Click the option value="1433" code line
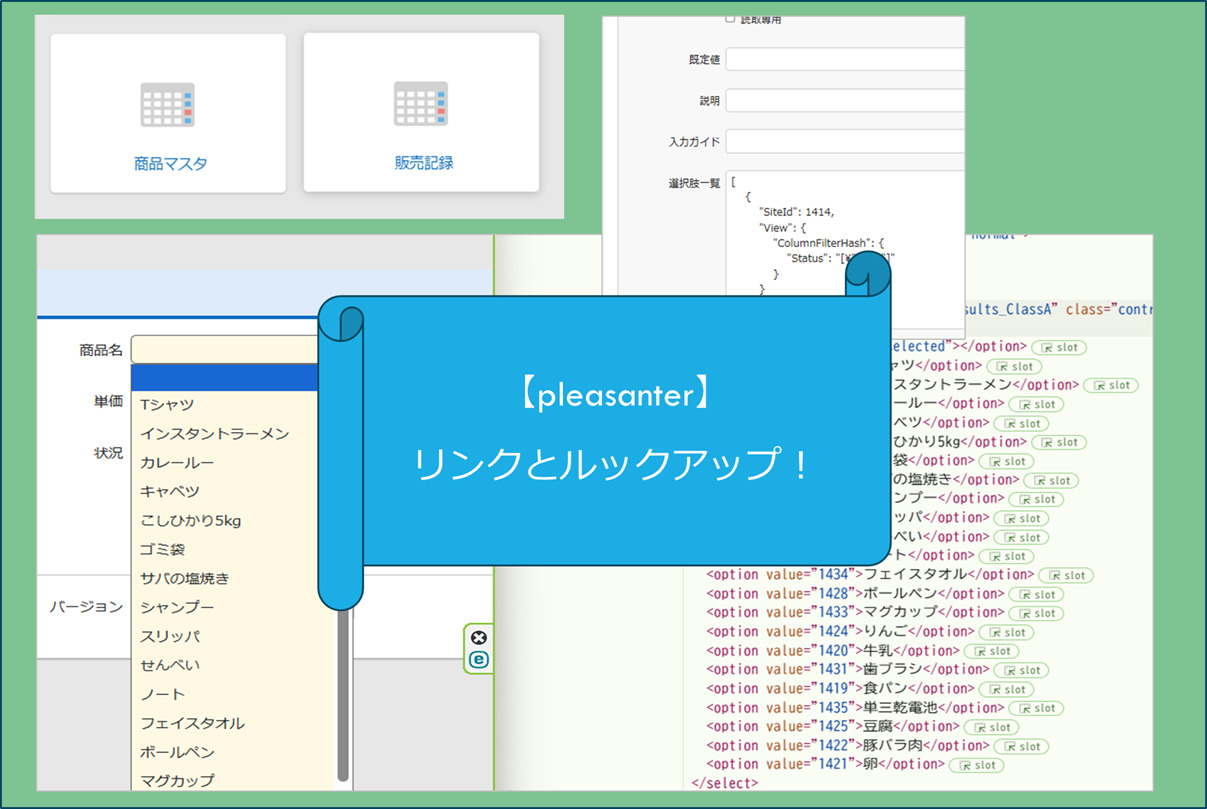This screenshot has width=1207, height=809. 855,613
